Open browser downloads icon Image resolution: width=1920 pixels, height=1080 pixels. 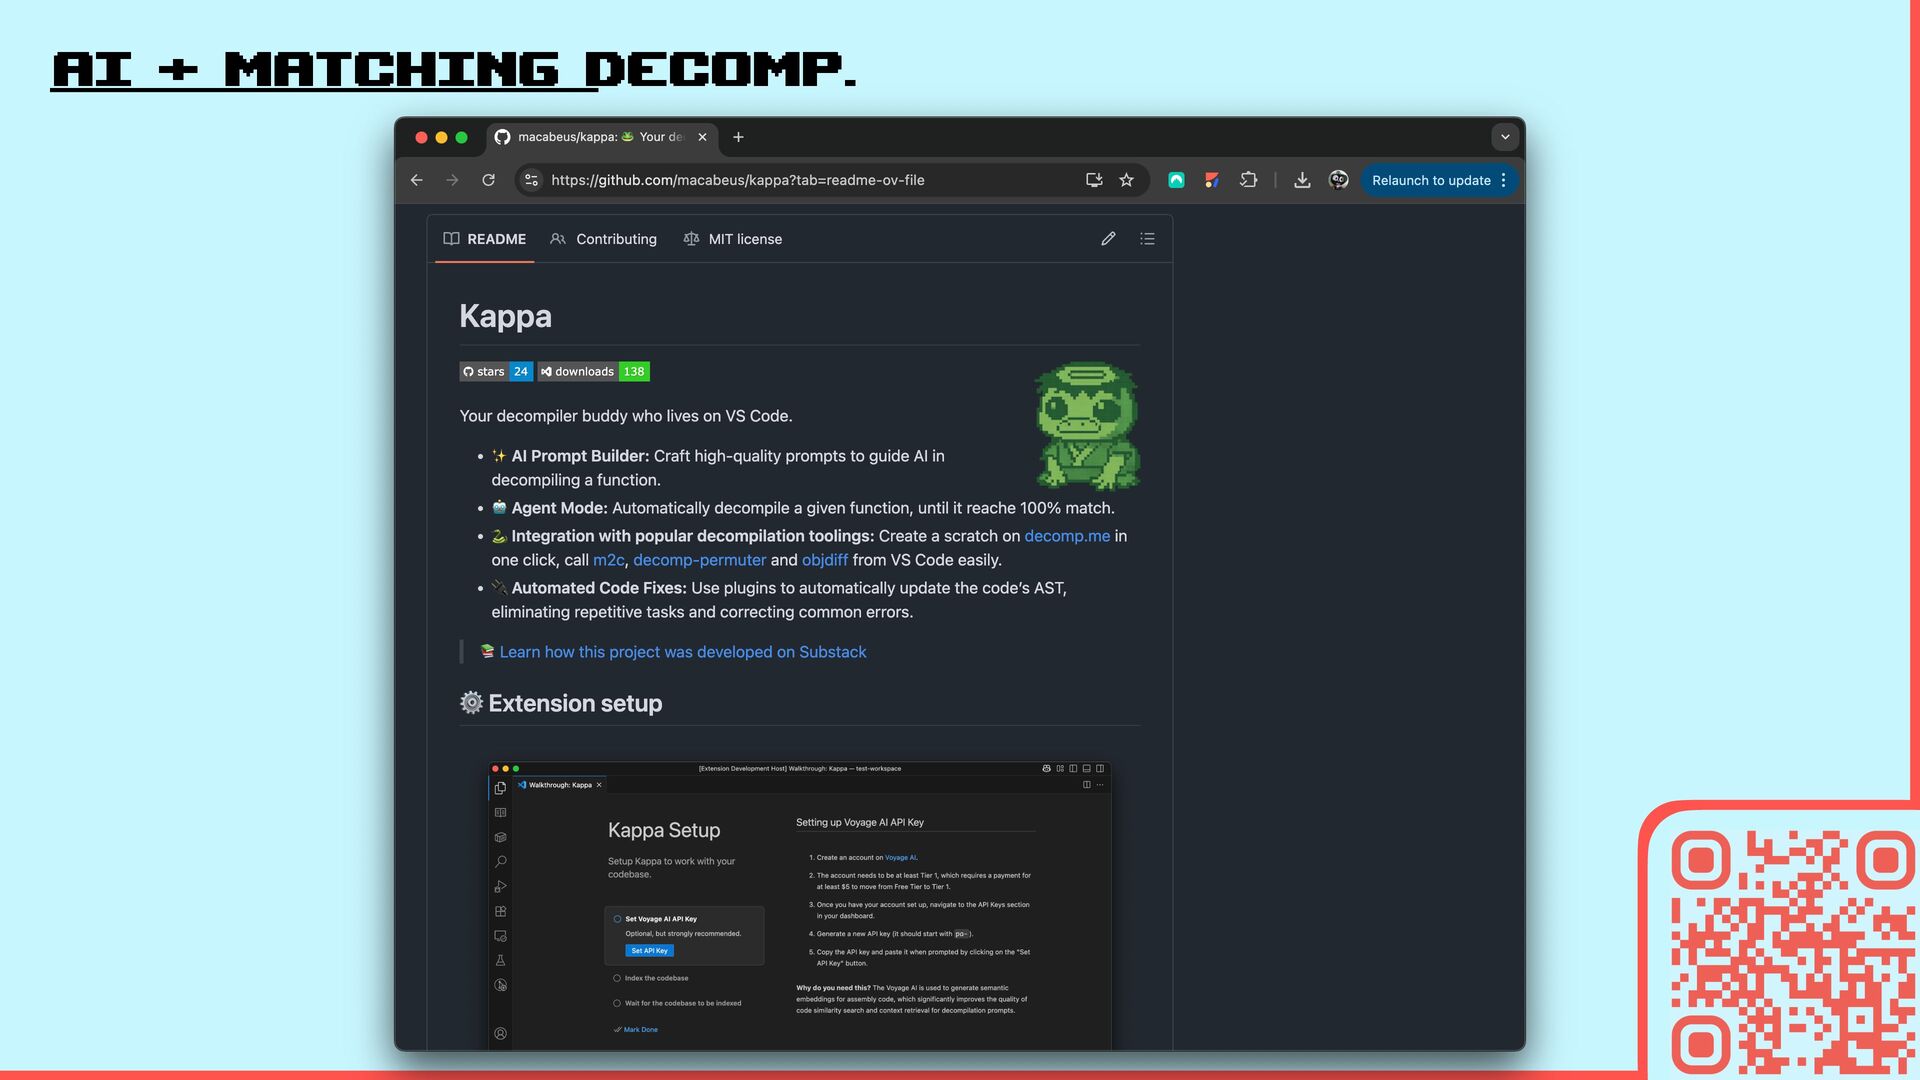click(x=1302, y=180)
